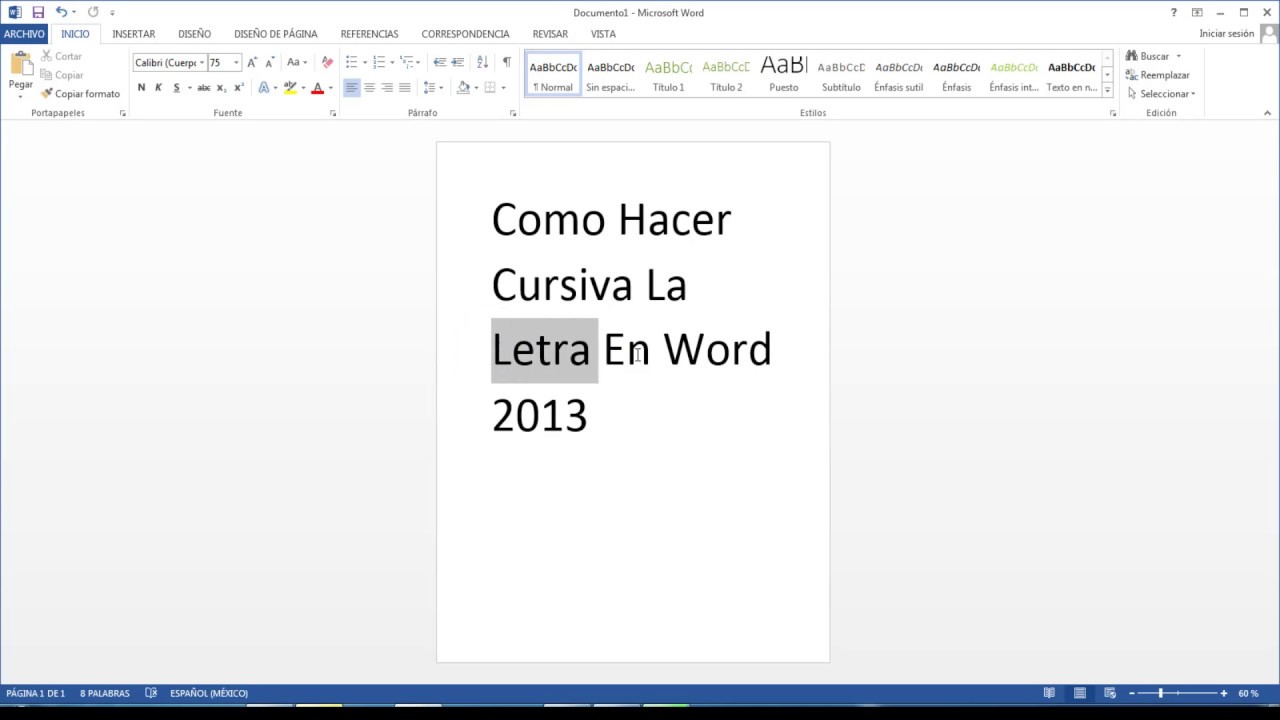Switch to web layout view in status bar
This screenshot has height=720, width=1280.
(x=1111, y=693)
